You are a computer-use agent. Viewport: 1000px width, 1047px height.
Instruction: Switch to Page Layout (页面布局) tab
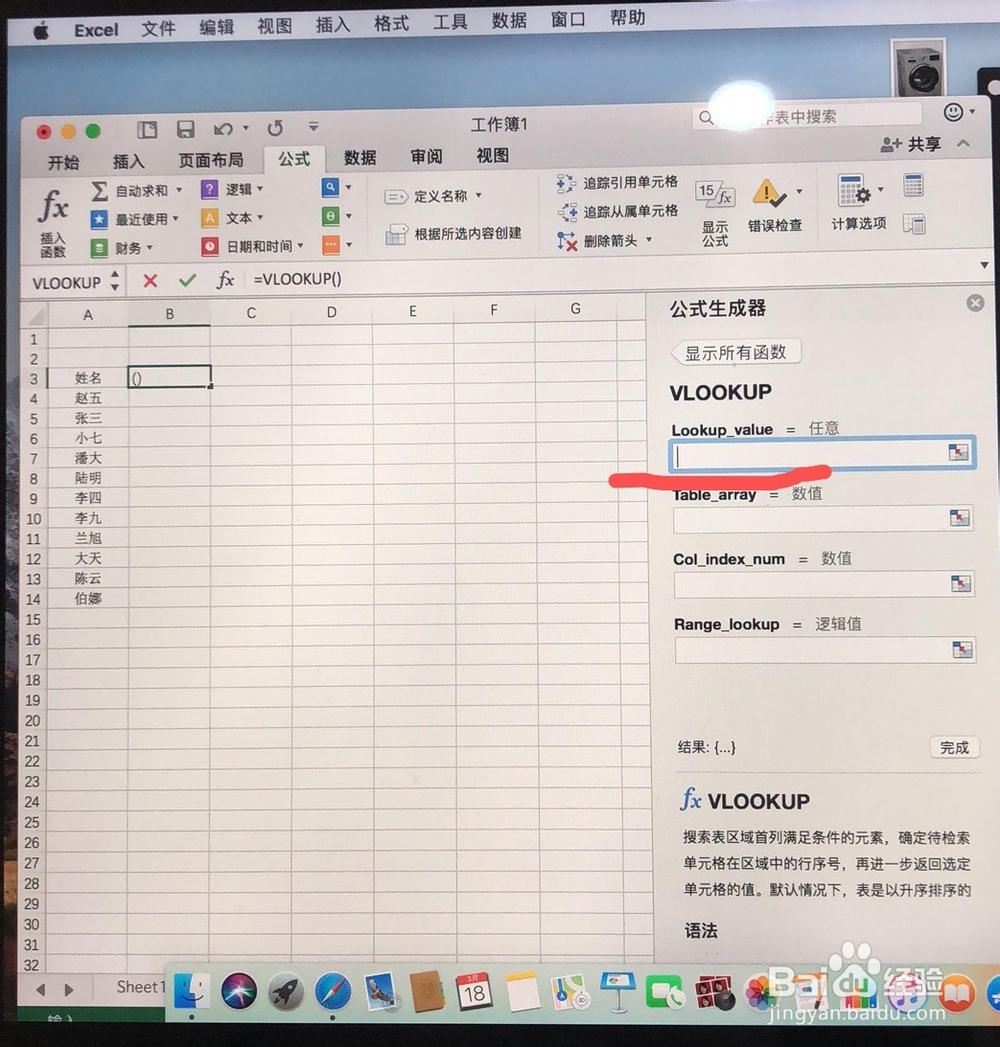pyautogui.click(x=211, y=160)
